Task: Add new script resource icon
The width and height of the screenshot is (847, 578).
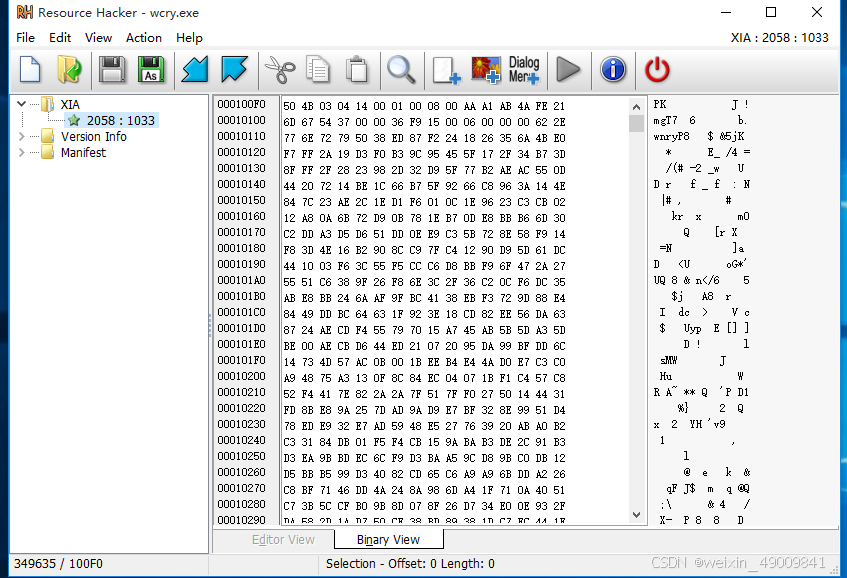Action: pyautogui.click(x=446, y=71)
